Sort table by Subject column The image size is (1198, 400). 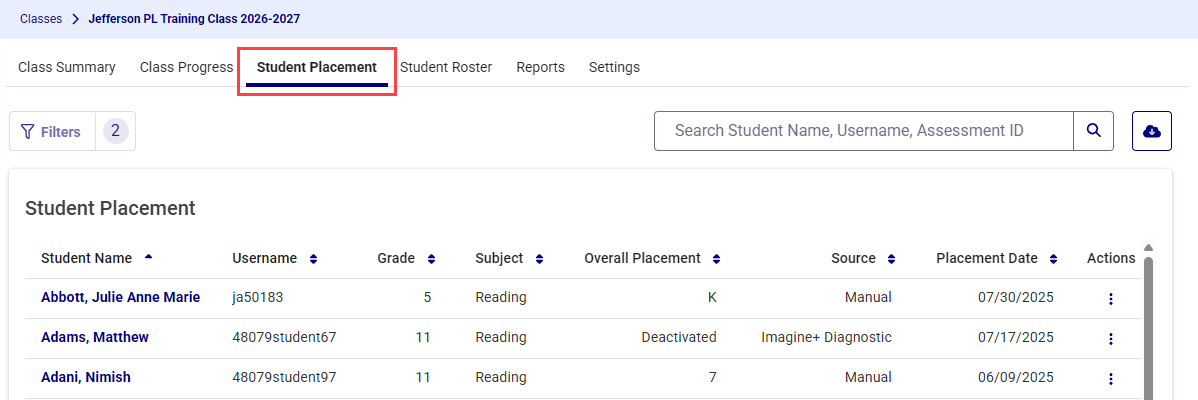[539, 259]
